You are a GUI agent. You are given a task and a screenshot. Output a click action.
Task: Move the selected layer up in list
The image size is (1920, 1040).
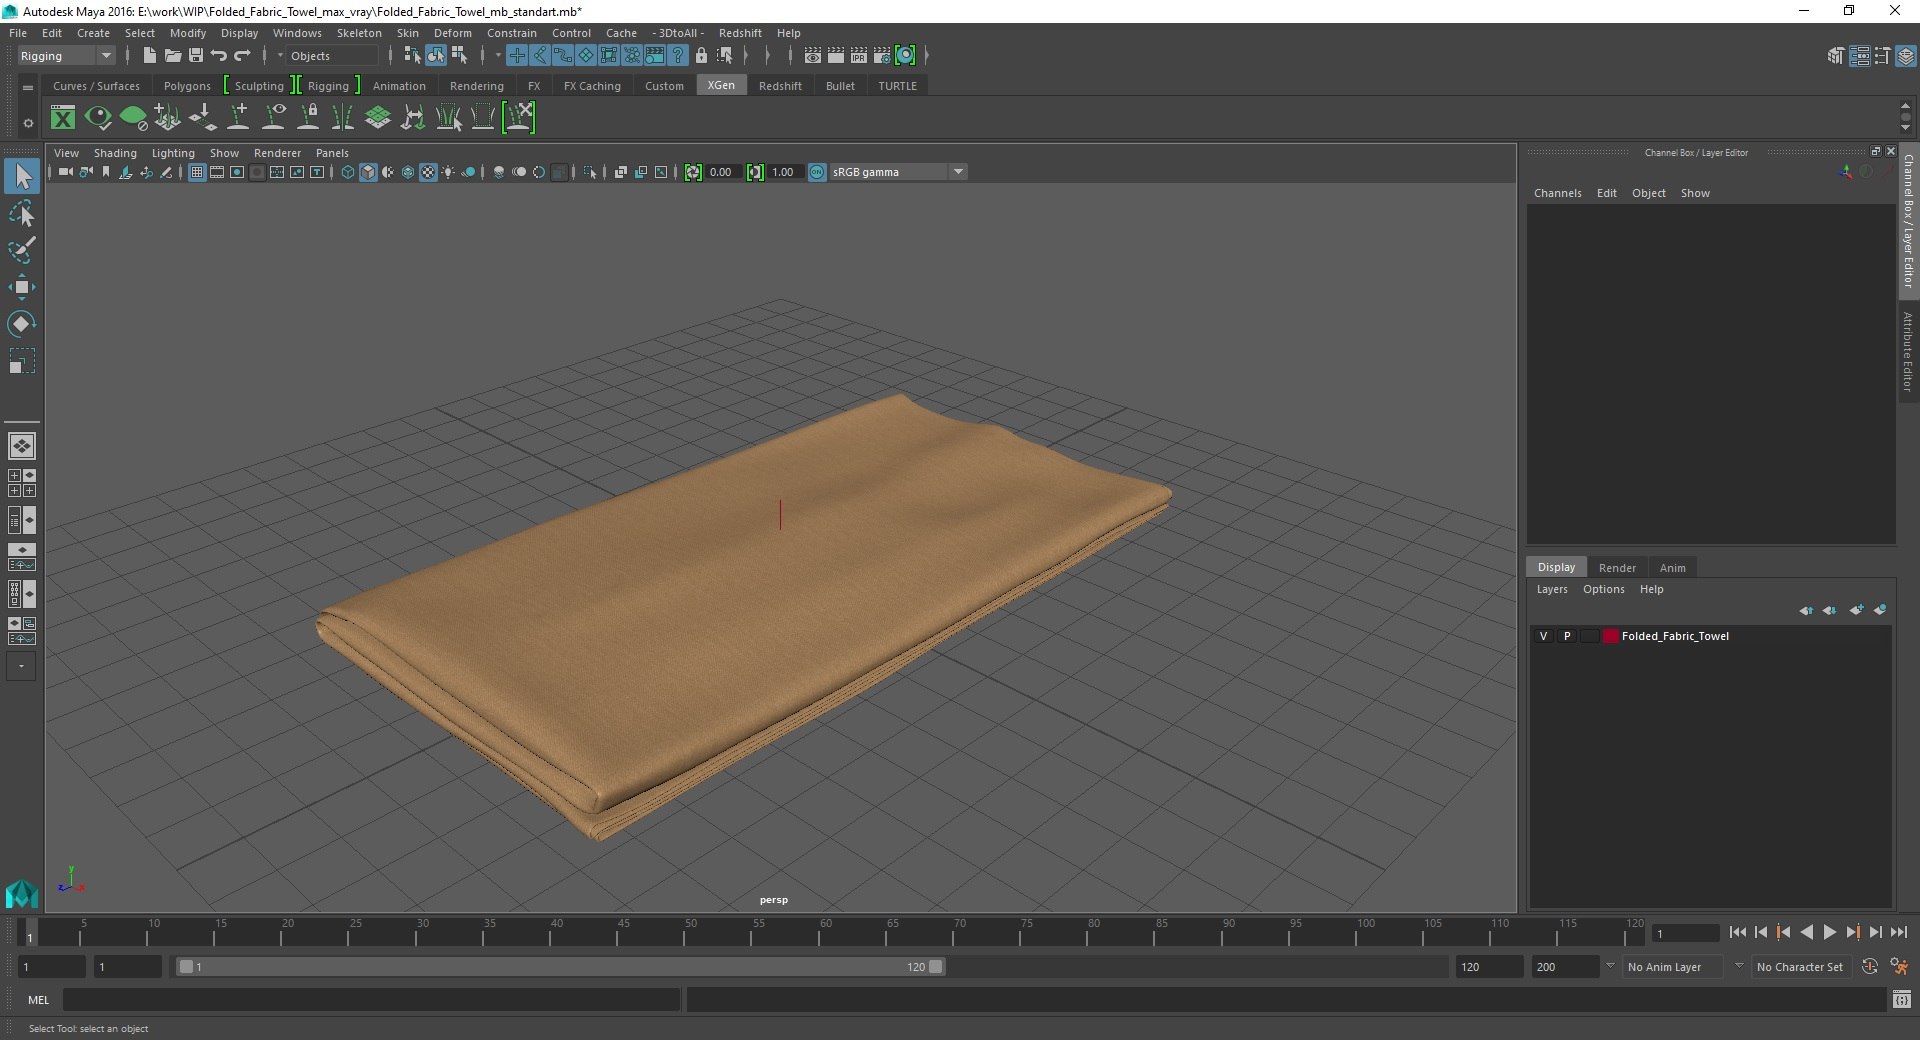click(1806, 610)
